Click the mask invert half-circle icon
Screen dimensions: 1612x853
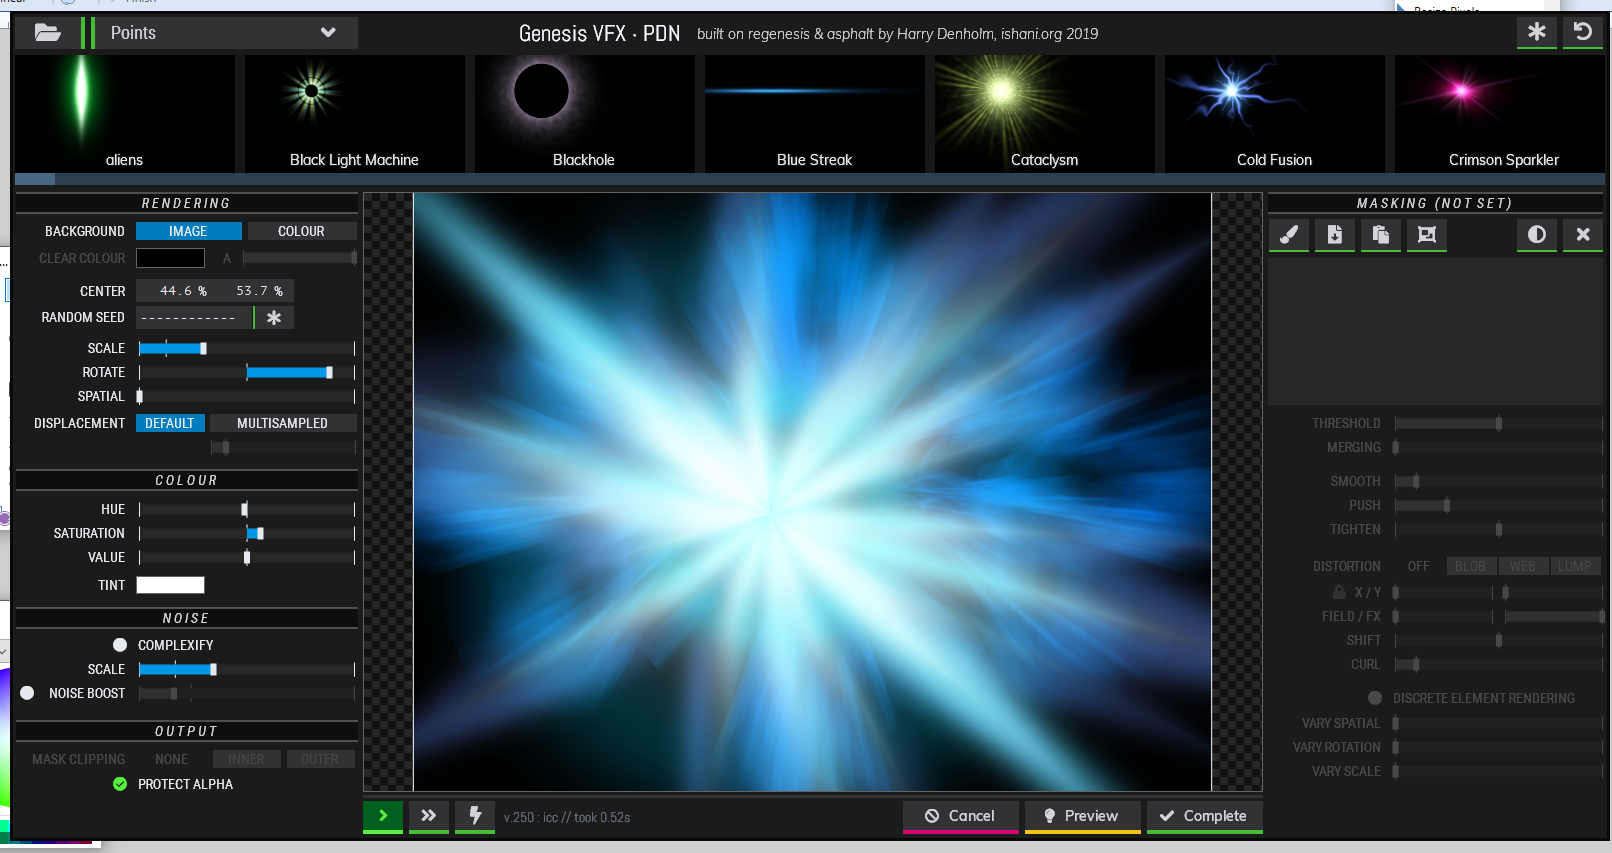(x=1537, y=235)
